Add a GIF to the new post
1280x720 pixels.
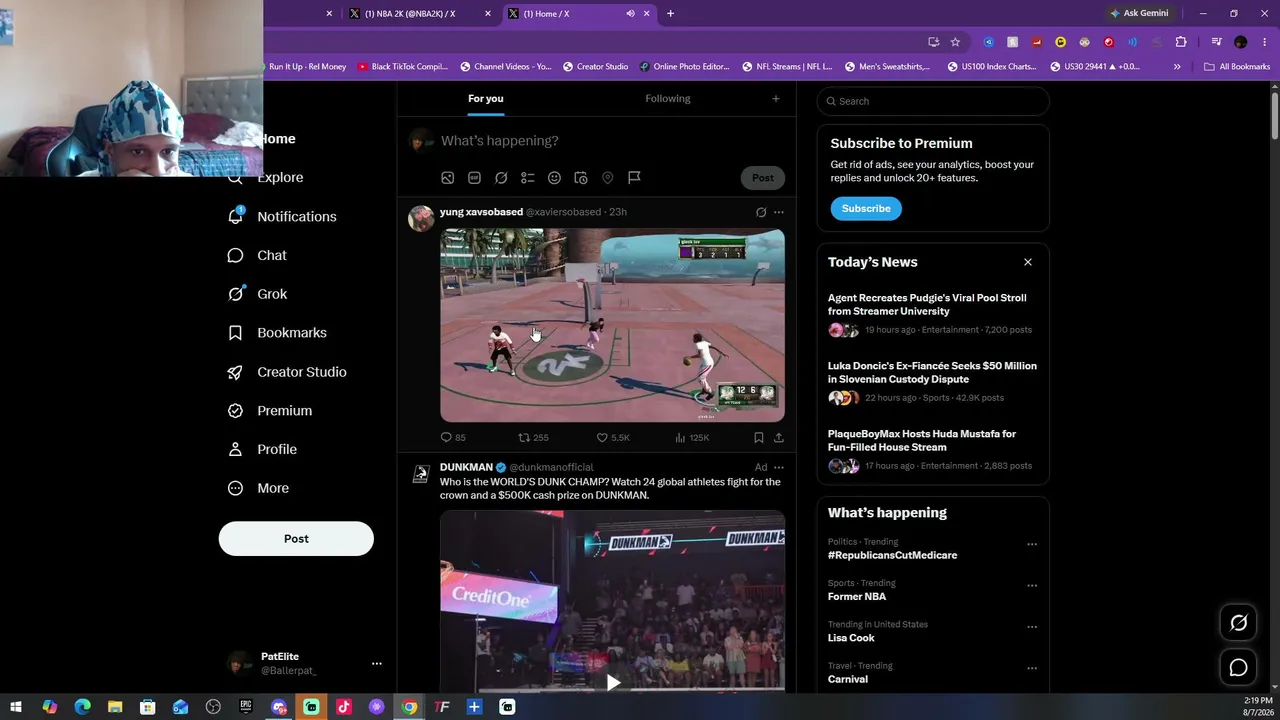tap(474, 178)
